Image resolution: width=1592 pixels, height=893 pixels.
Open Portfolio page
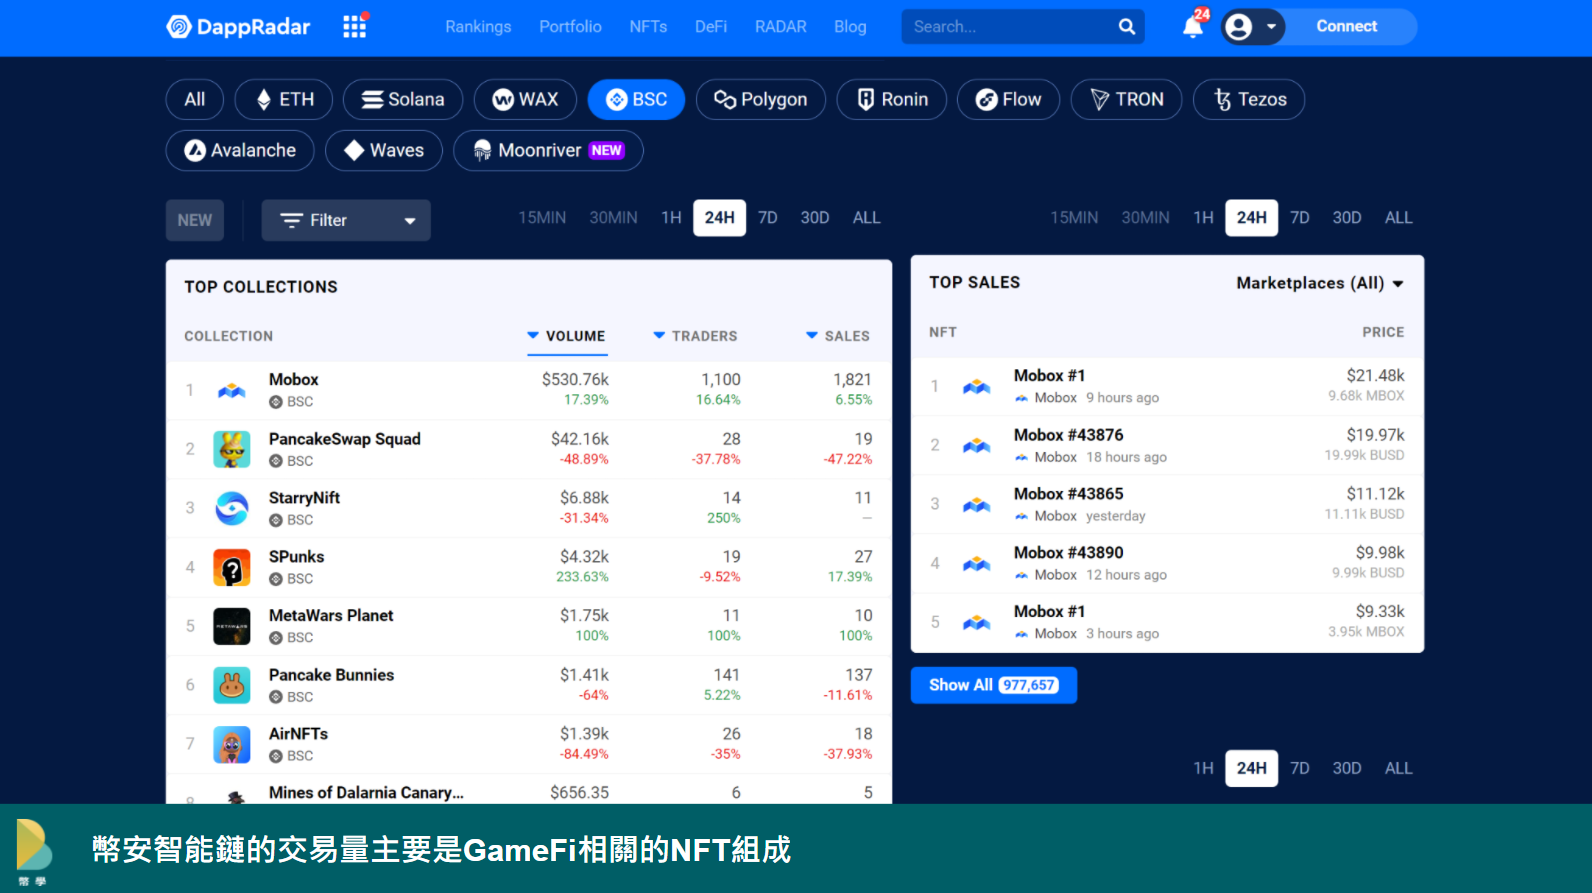[570, 27]
